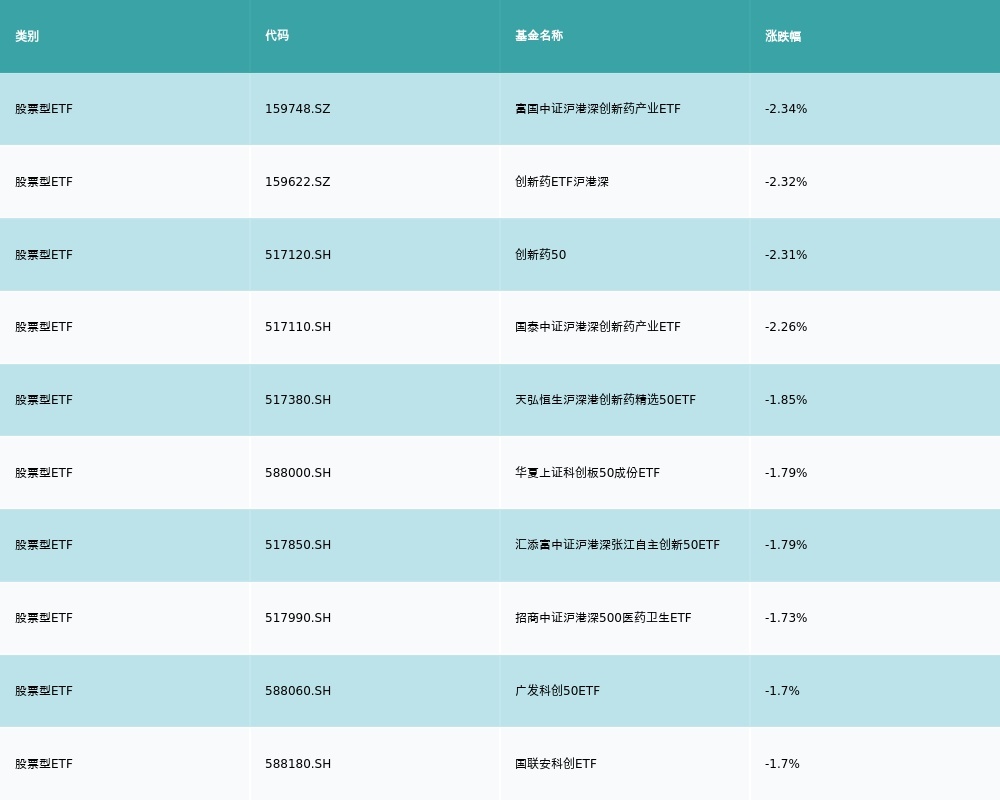The image size is (1000, 800).
Task: Click the 代码 column header
Action: tap(277, 36)
